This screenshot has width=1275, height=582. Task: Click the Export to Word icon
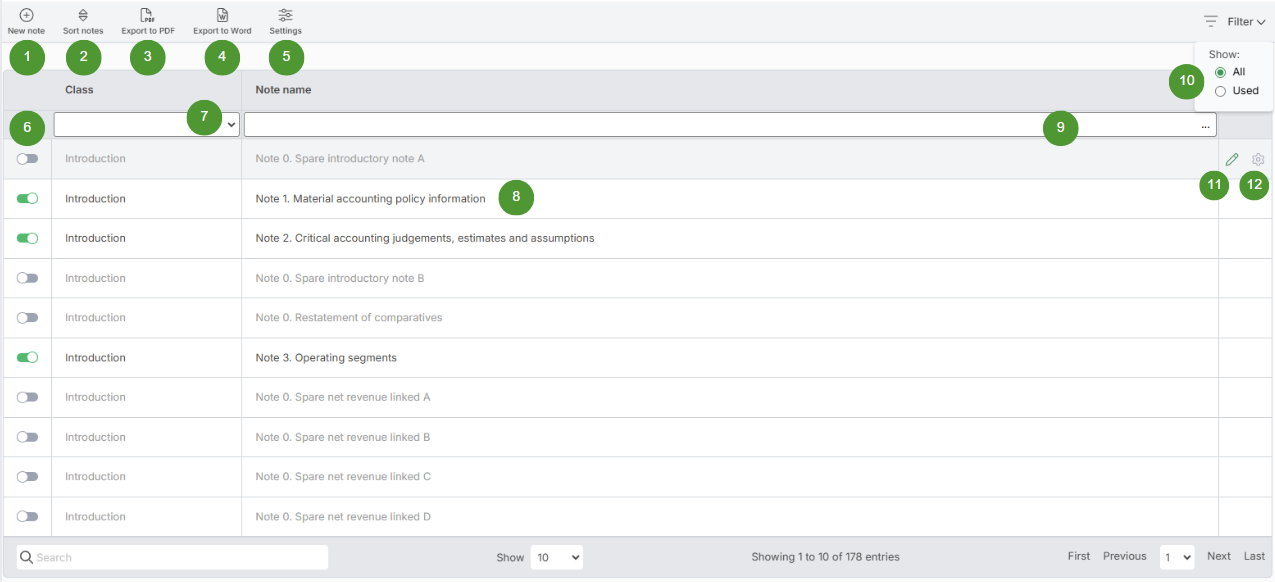pos(222,16)
